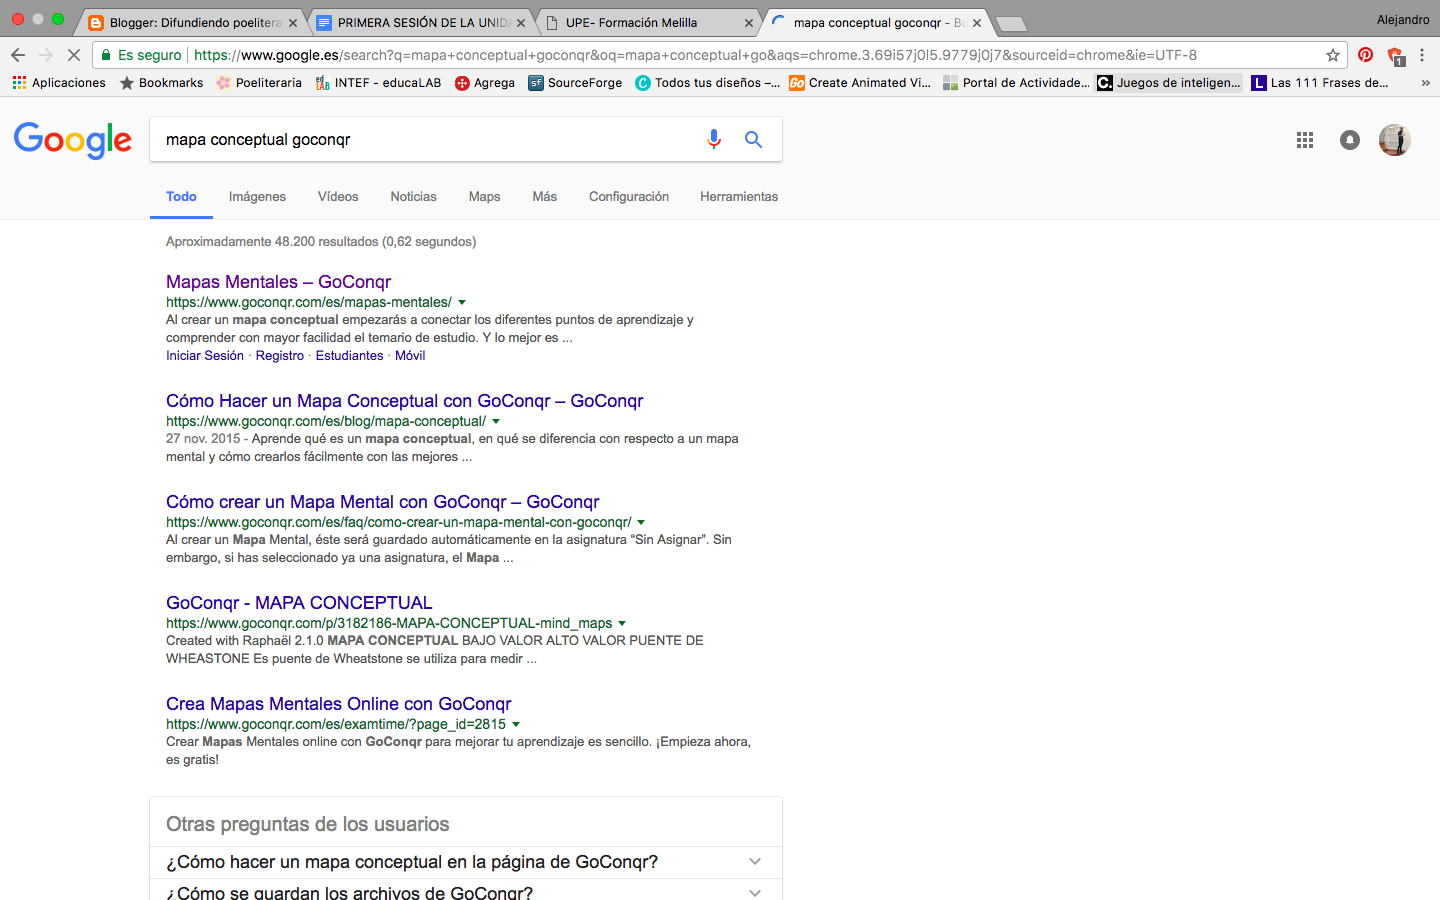Screen dimensions: 1440x900
Task: Open the Configuración menu
Action: (629, 197)
